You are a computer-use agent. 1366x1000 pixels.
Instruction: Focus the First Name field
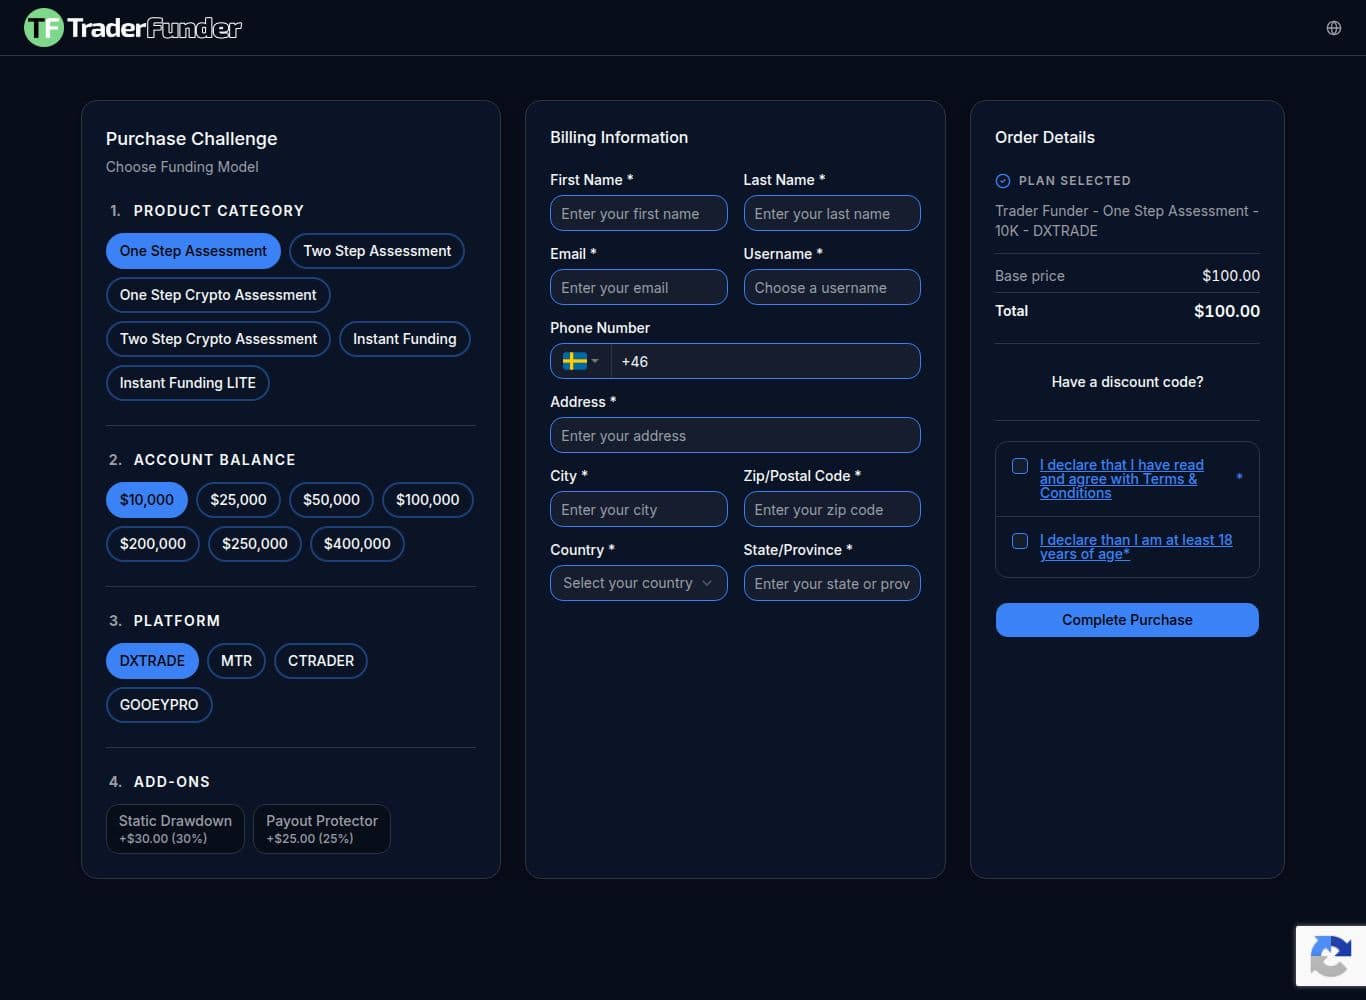point(638,213)
